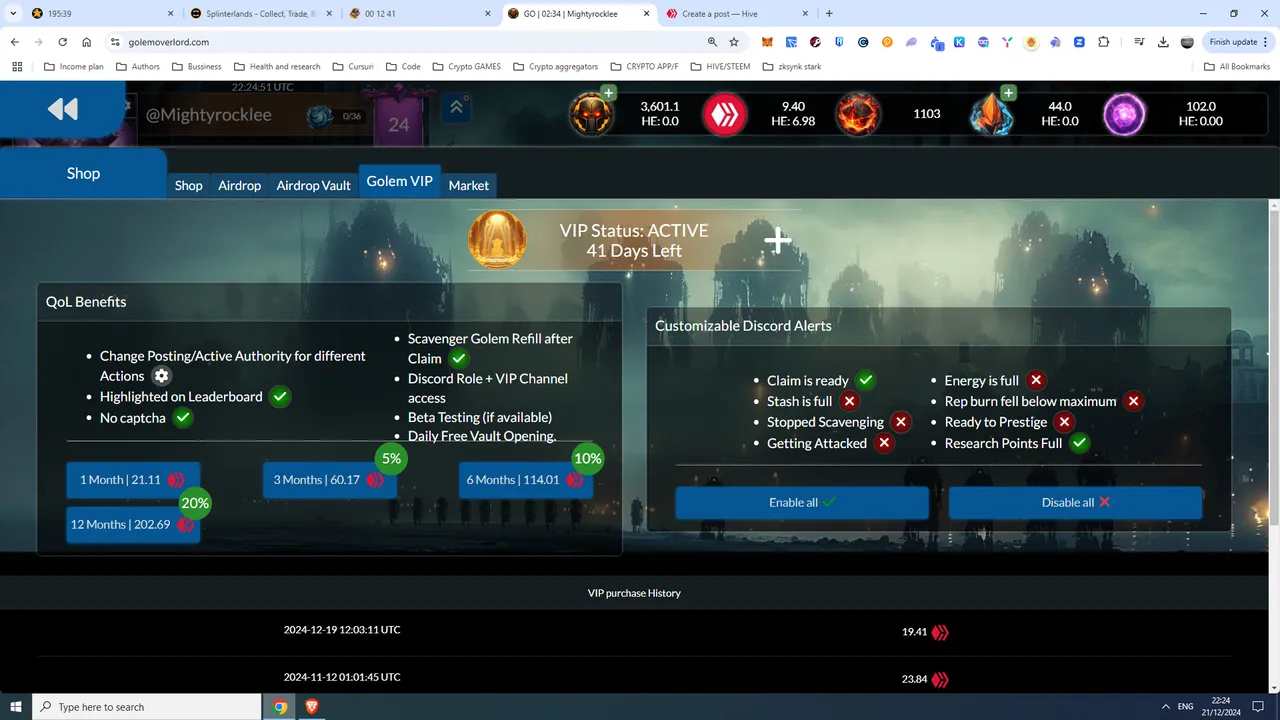This screenshot has height=720, width=1280.
Task: Add more golem resource via plus badge
Action: click(x=609, y=93)
